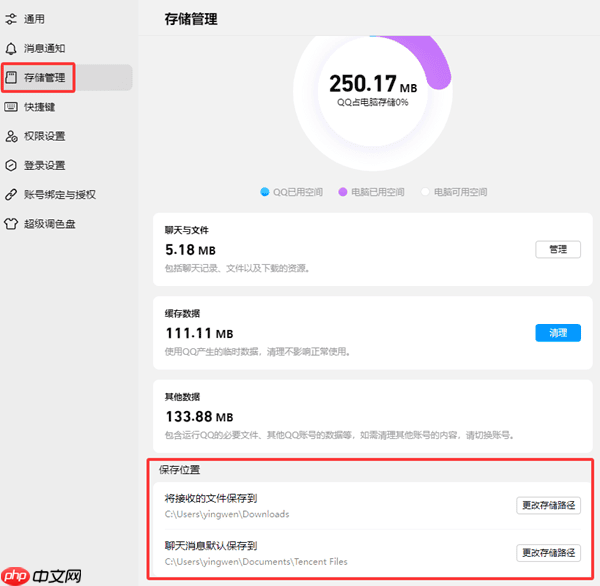600x586 pixels.
Task: Click the 聊天消息默认保存到 label
Action: click(210, 546)
